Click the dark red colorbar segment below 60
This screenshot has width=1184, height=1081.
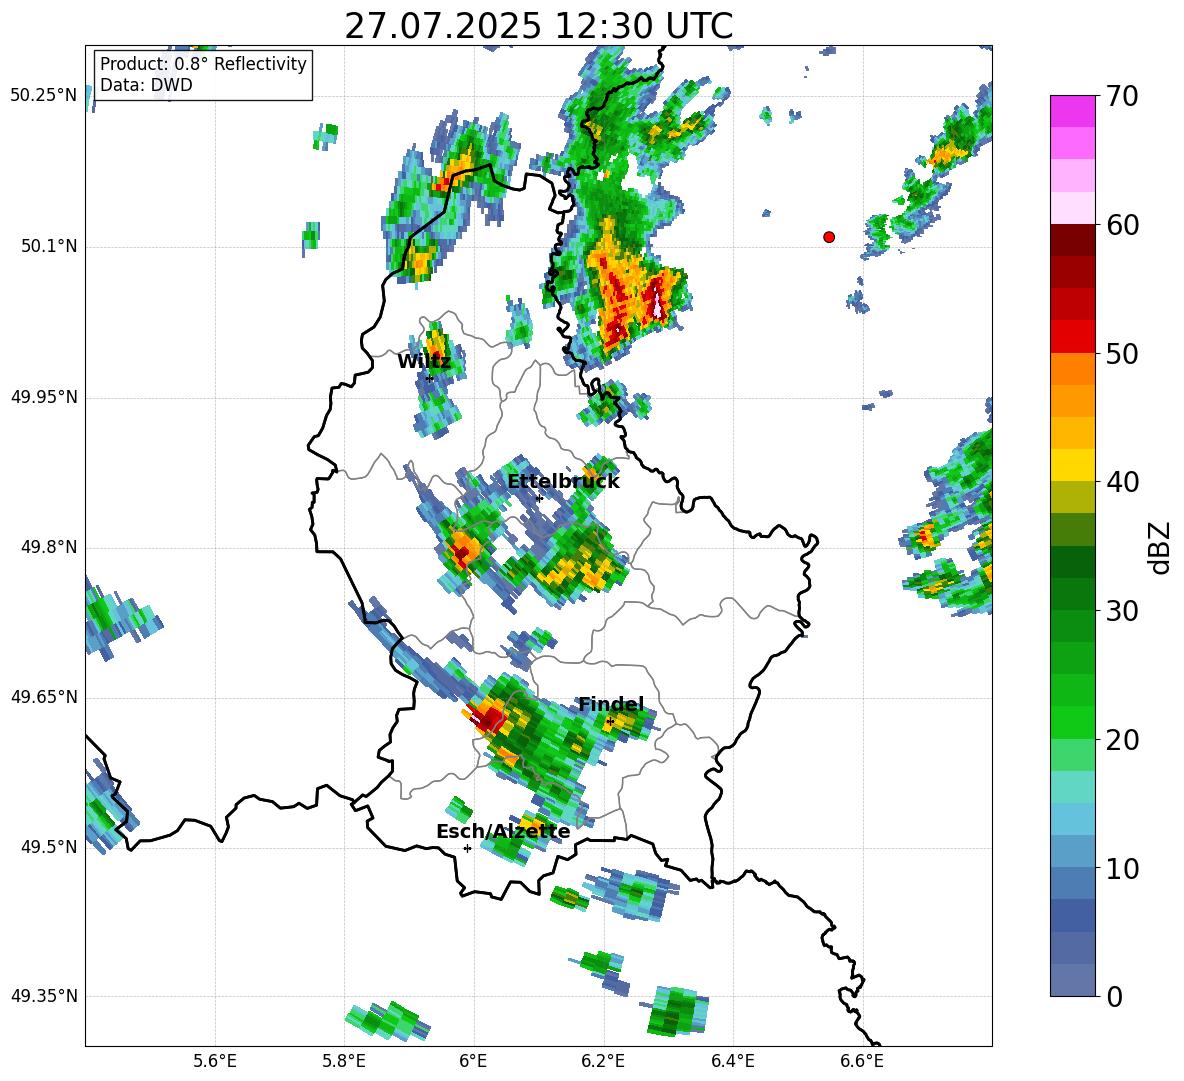pos(1072,240)
